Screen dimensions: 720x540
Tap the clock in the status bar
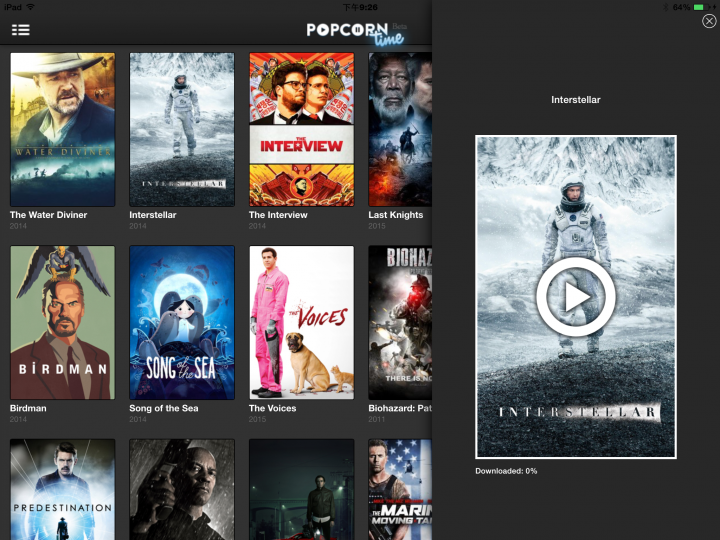coord(360,7)
